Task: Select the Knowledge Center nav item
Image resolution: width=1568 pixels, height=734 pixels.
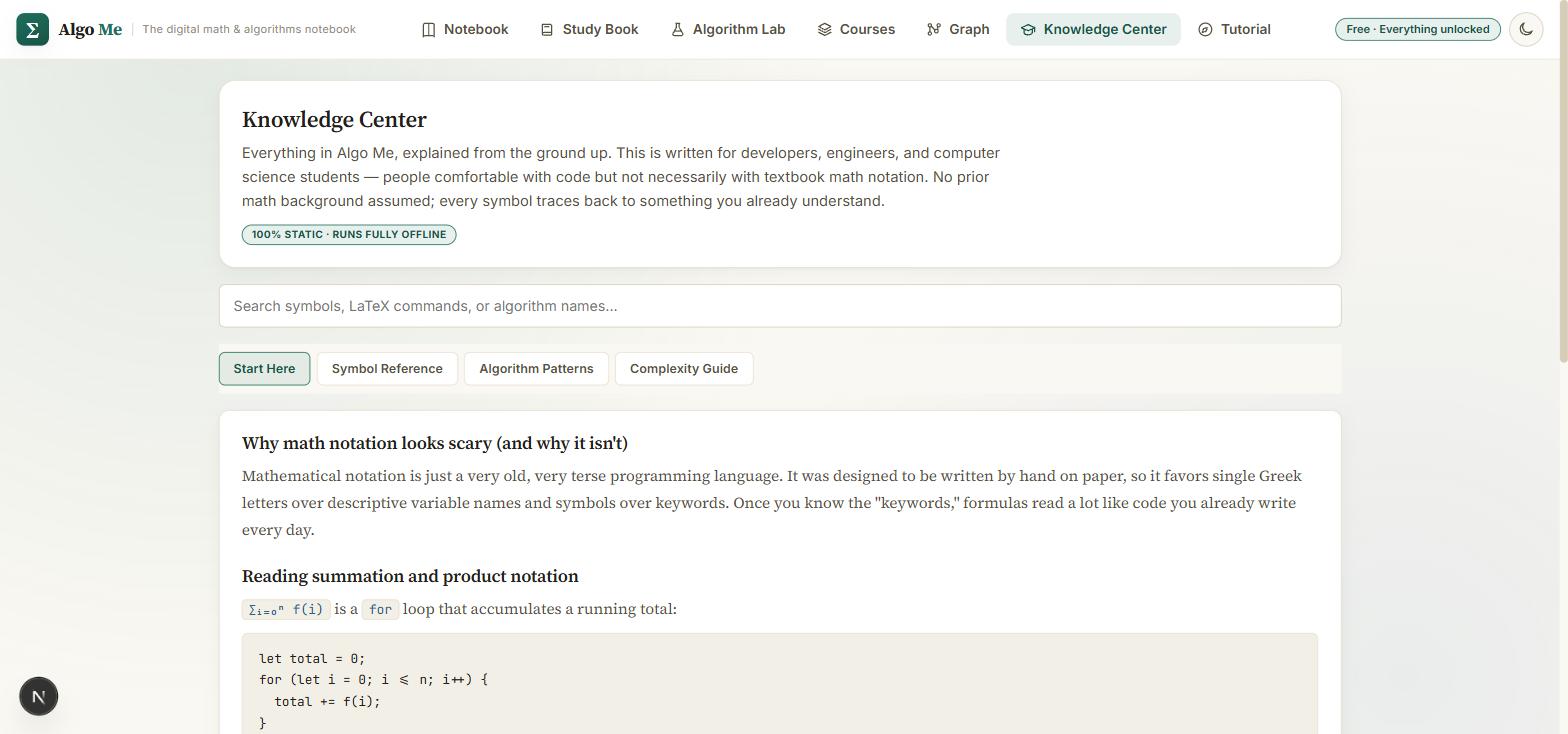Action: pos(1093,29)
